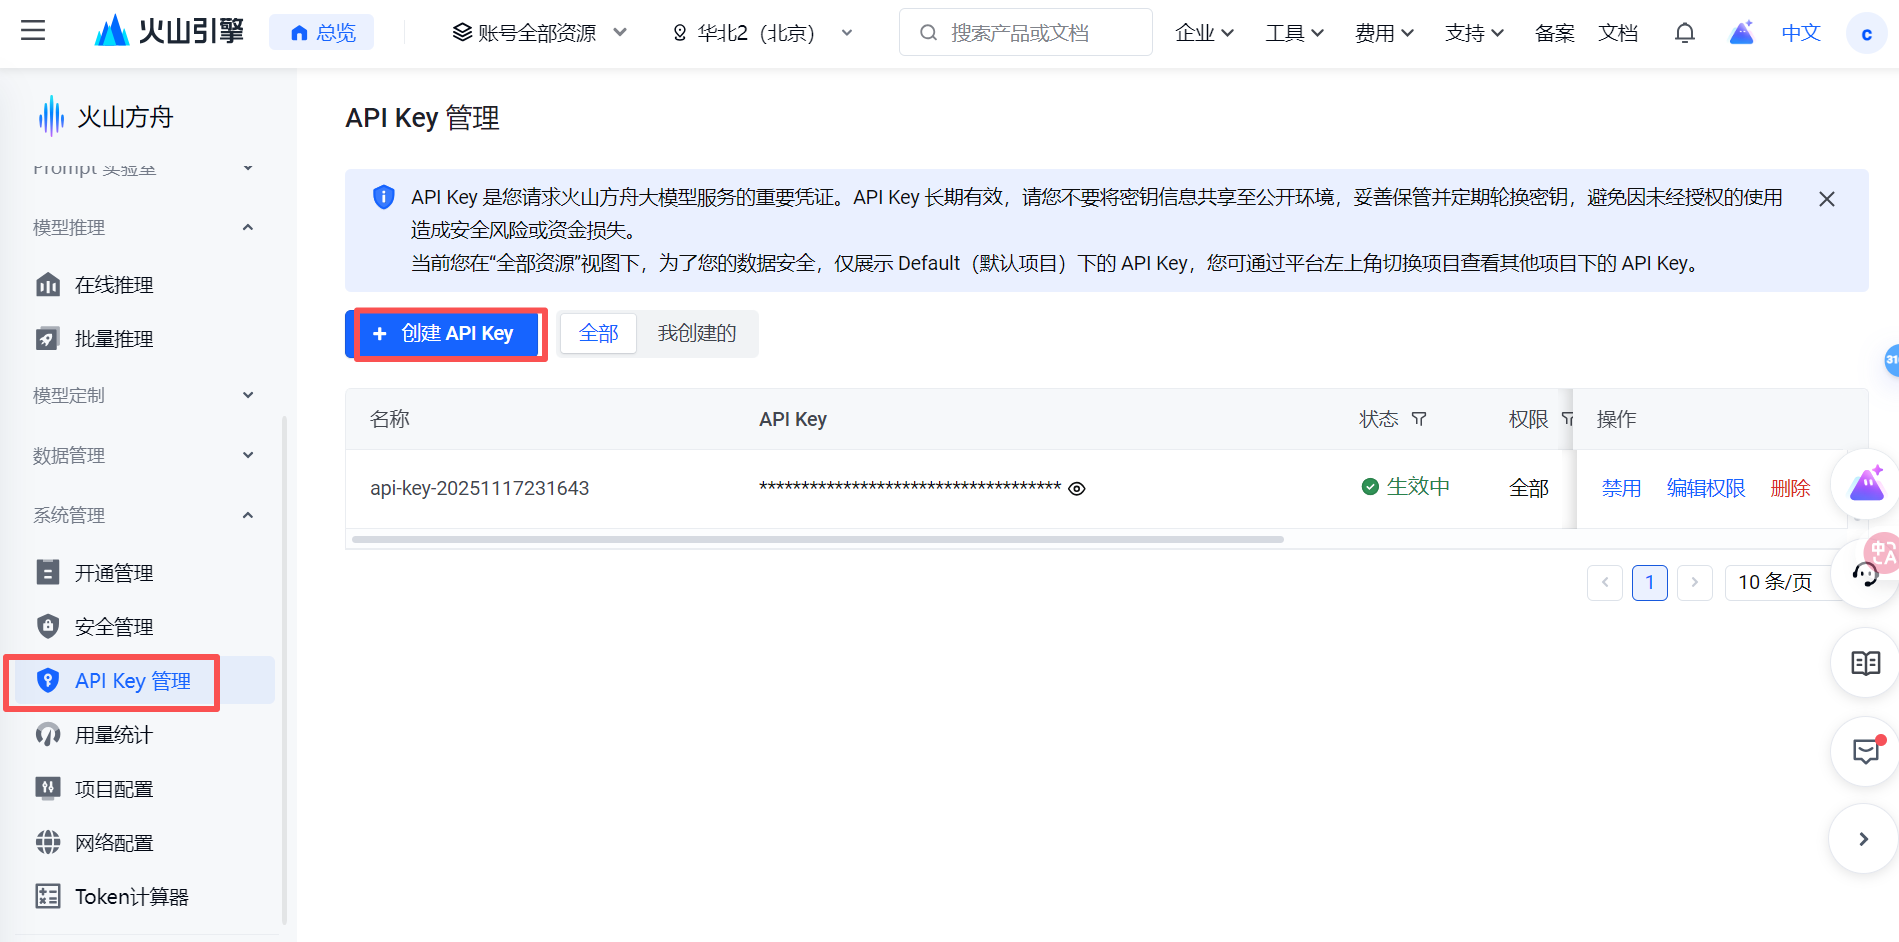Click the 项目配置 sidebar icon
Viewport: 1899px width, 942px height.
pos(48,789)
